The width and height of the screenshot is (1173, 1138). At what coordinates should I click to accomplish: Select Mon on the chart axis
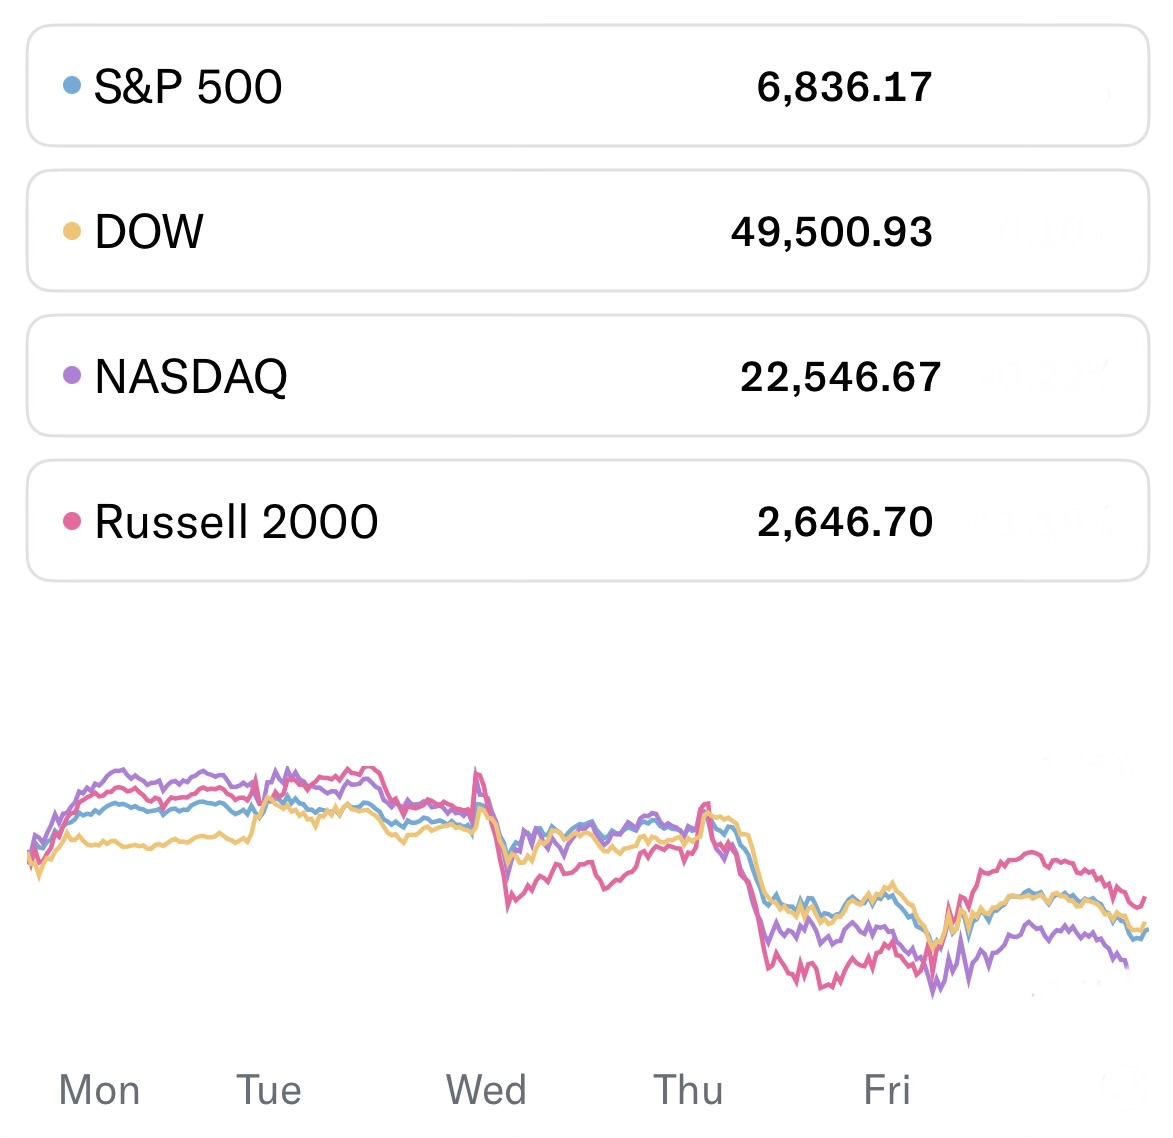click(100, 1090)
